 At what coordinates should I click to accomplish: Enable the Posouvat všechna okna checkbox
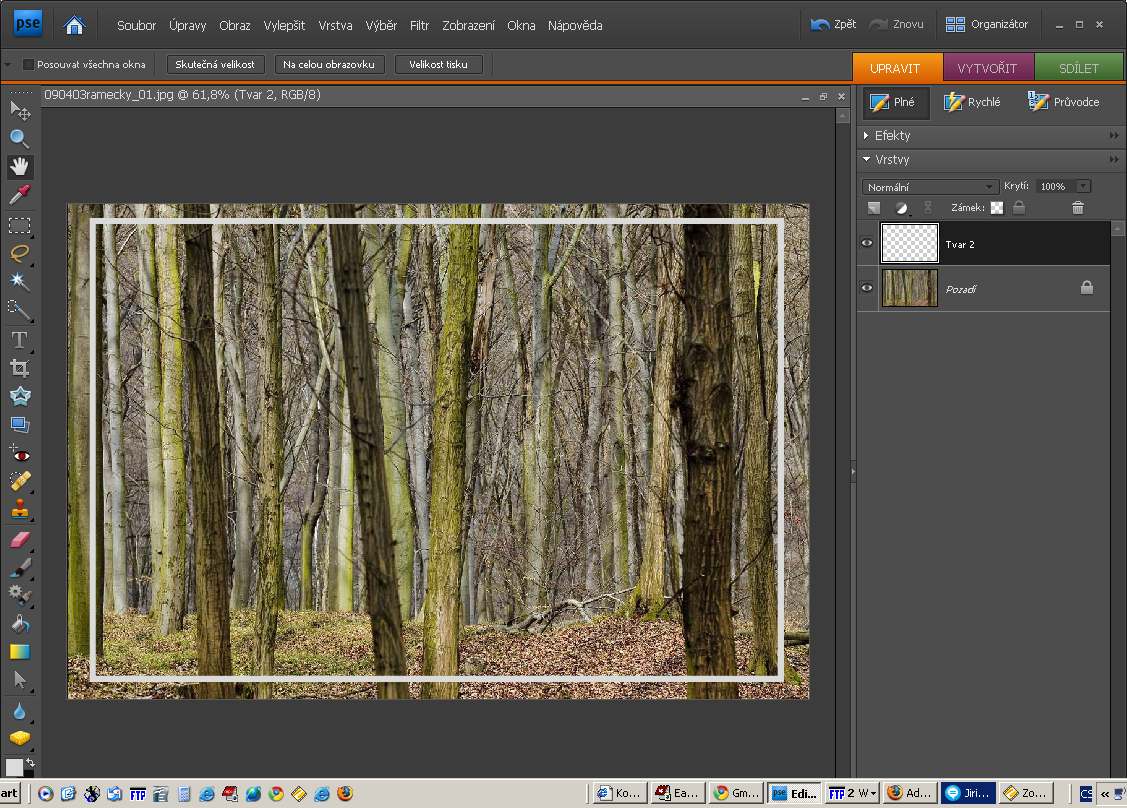pyautogui.click(x=28, y=64)
